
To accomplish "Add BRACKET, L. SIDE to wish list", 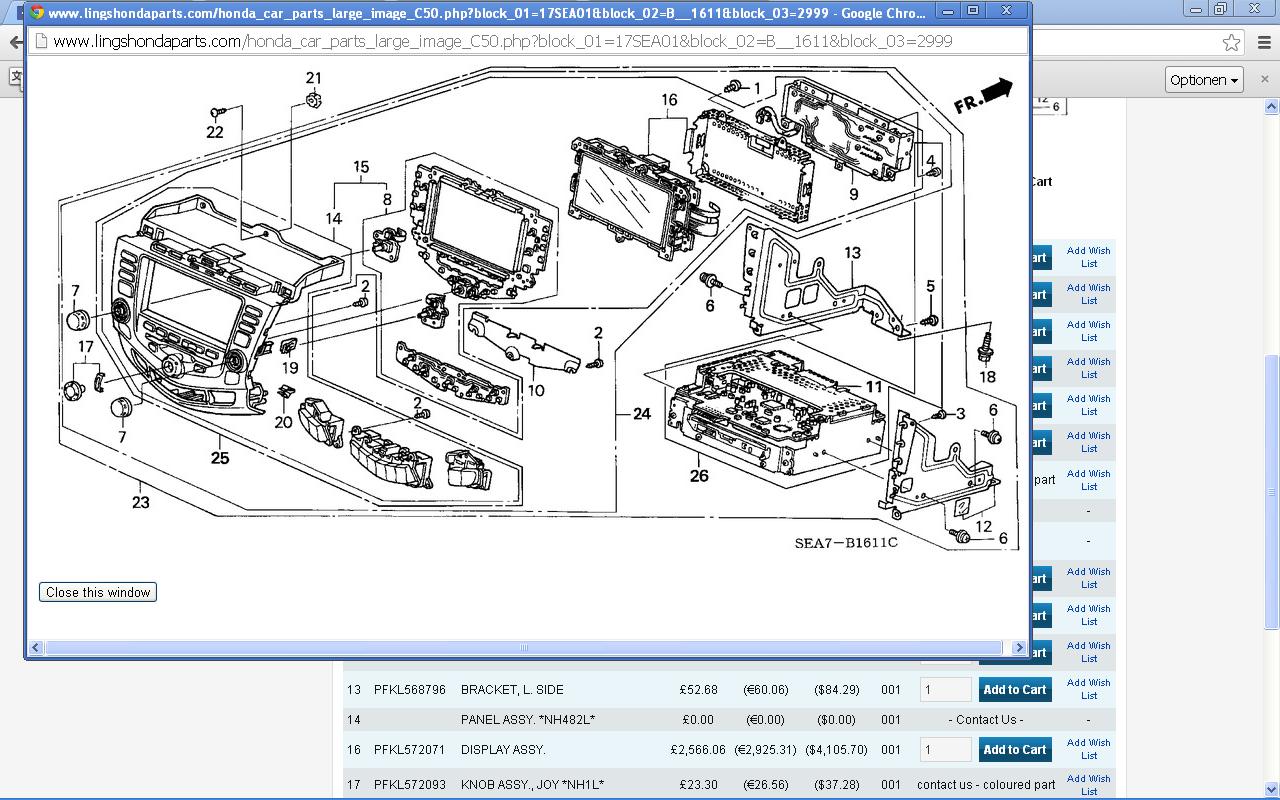I will point(1088,689).
